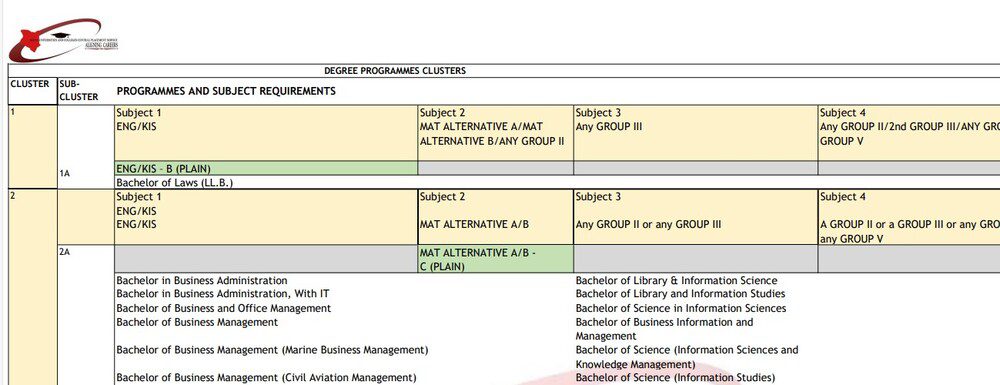Screen dimensions: 1000x385
Task: Click 'Bachelor in Business Administration' first programme line
Action: point(202,280)
